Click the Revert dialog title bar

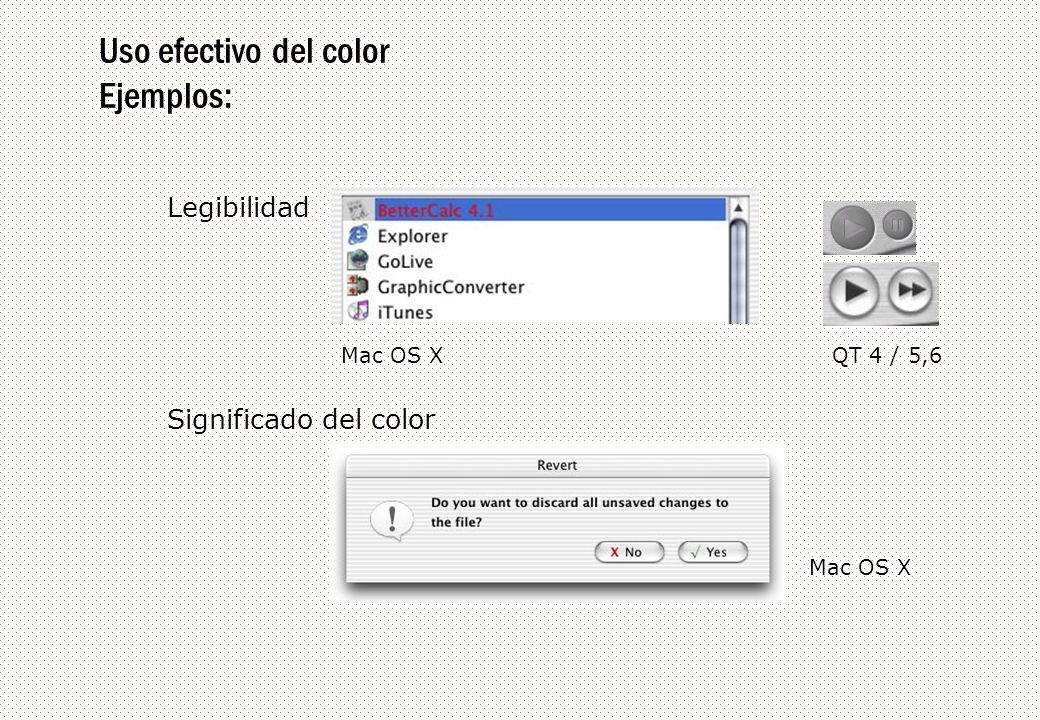[x=558, y=465]
